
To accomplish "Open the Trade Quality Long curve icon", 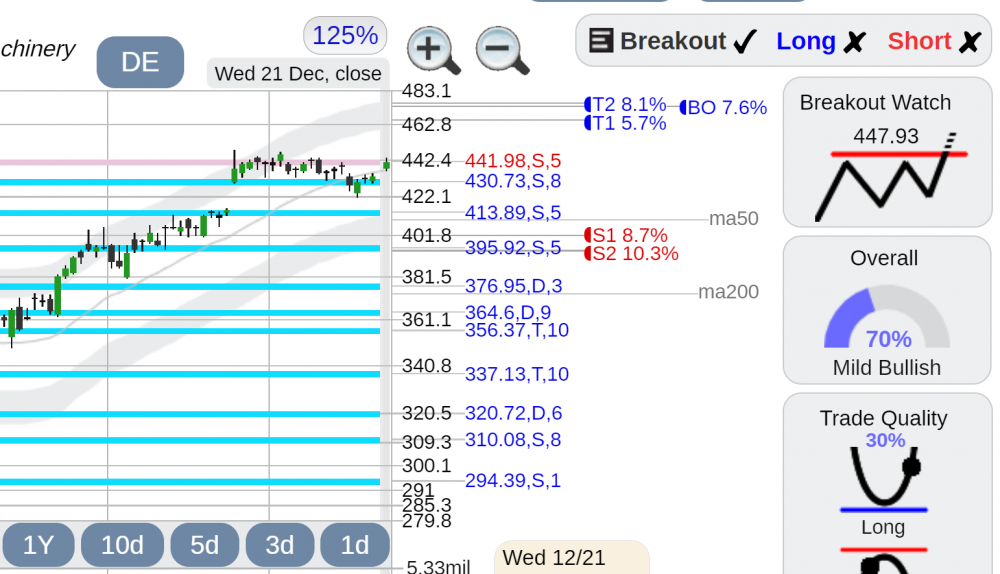I will click(x=885, y=478).
